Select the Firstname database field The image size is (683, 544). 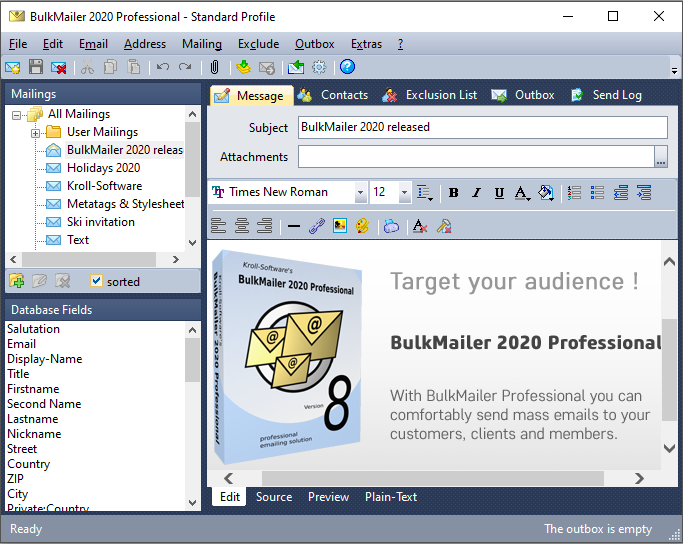pyautogui.click(x=33, y=389)
